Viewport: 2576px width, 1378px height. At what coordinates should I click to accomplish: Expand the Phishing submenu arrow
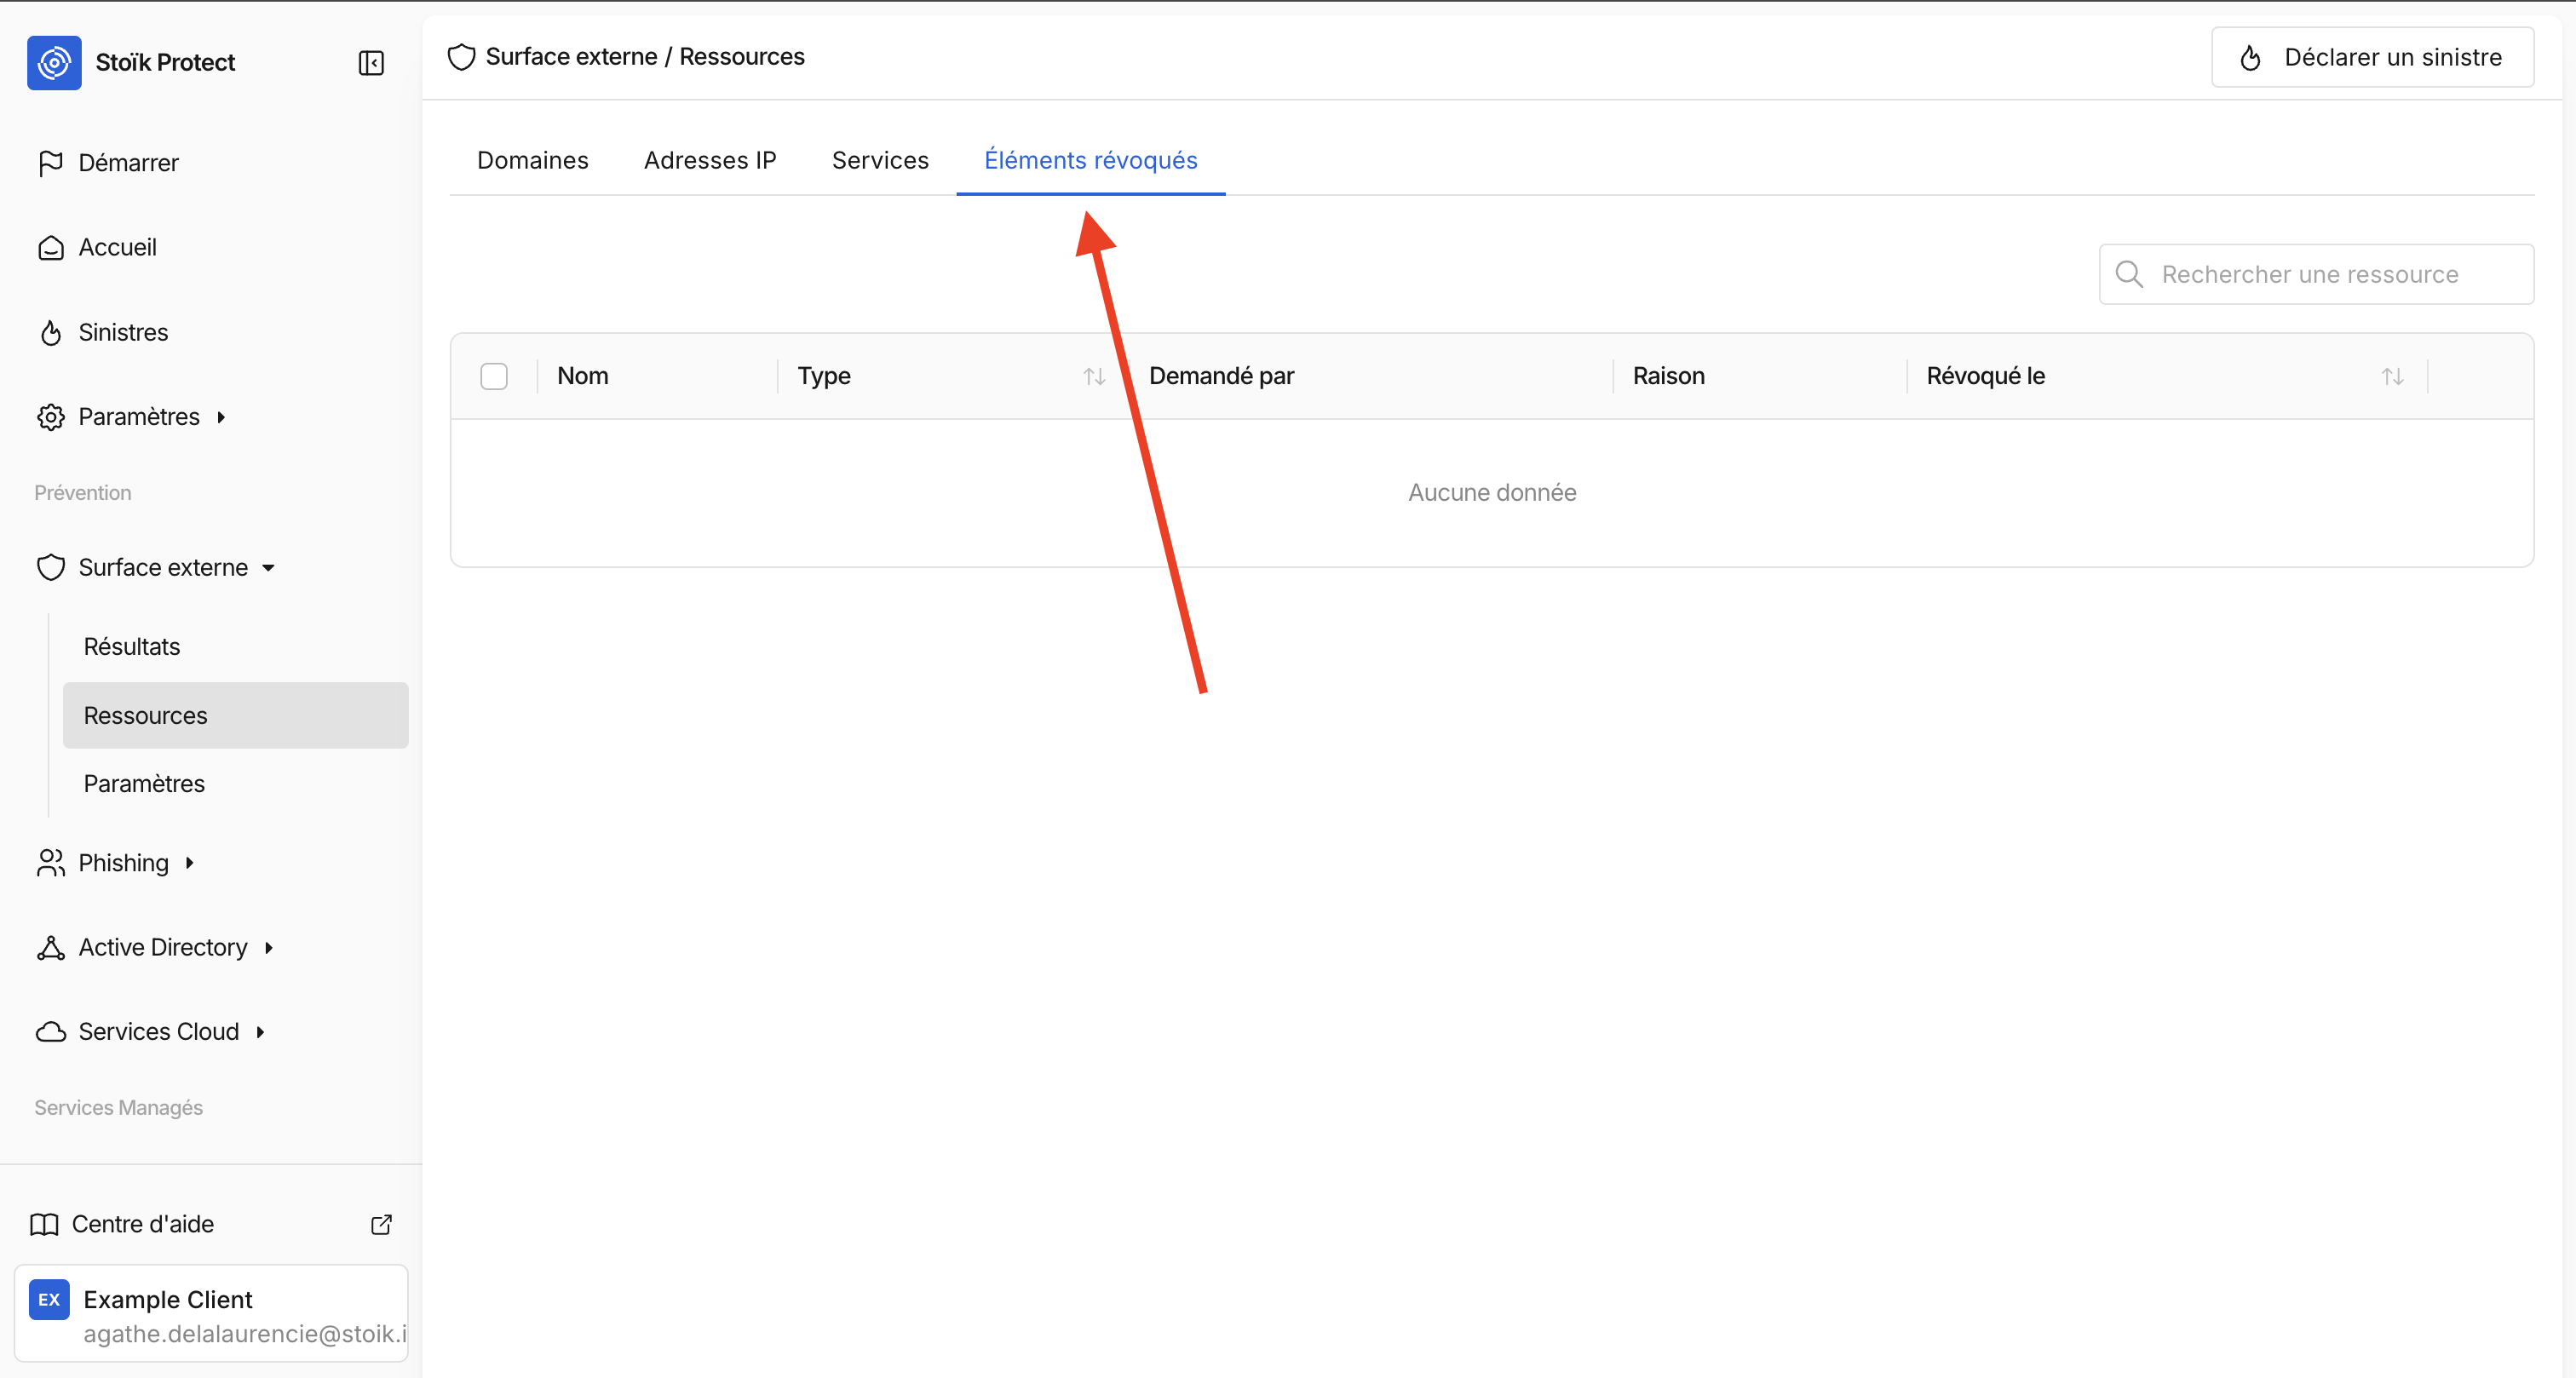tap(189, 863)
